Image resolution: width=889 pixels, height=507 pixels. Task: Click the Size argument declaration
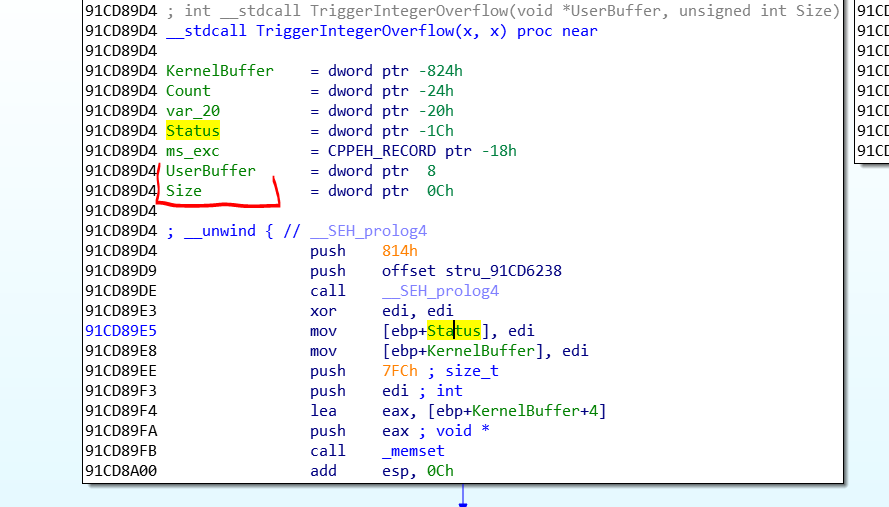pos(183,191)
